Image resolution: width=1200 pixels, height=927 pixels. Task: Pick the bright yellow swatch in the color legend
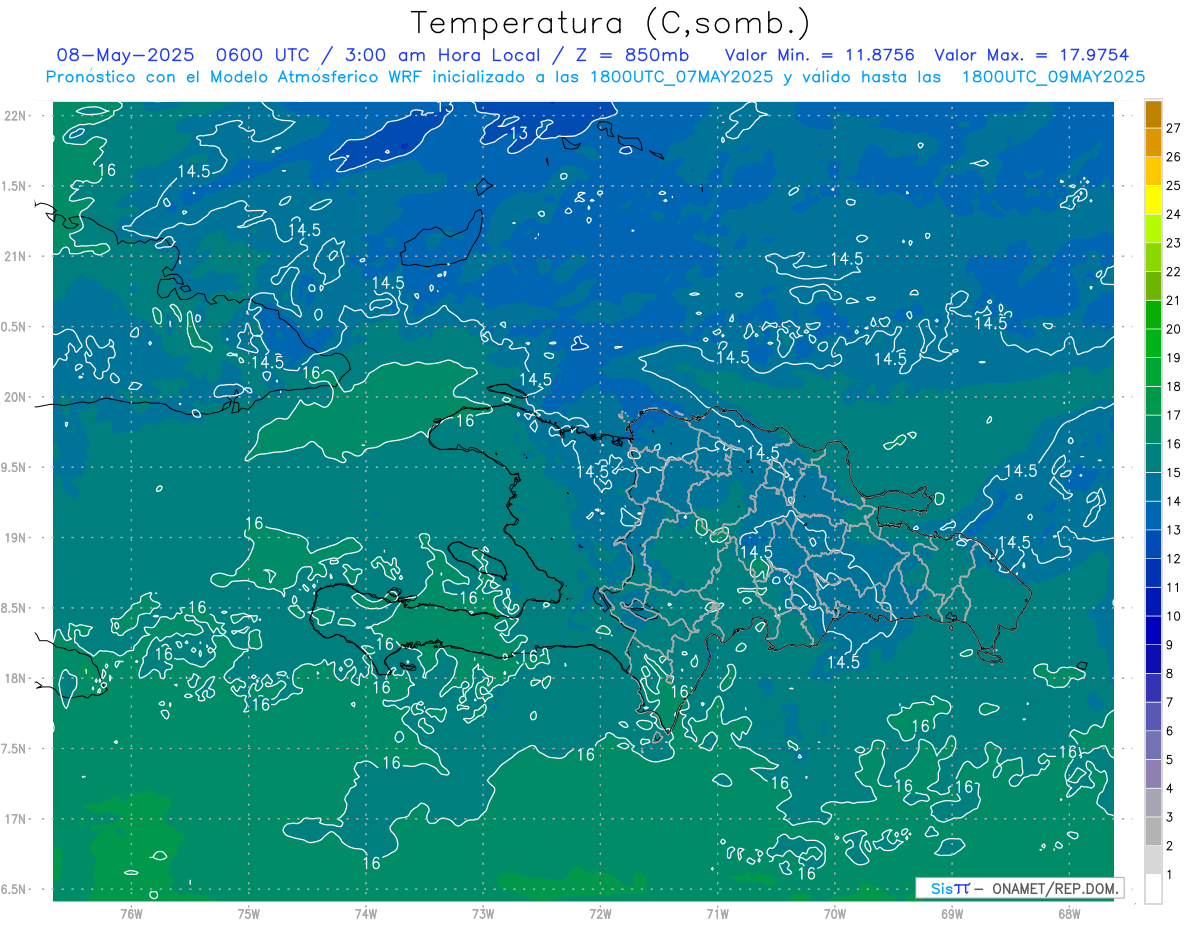tap(1153, 200)
